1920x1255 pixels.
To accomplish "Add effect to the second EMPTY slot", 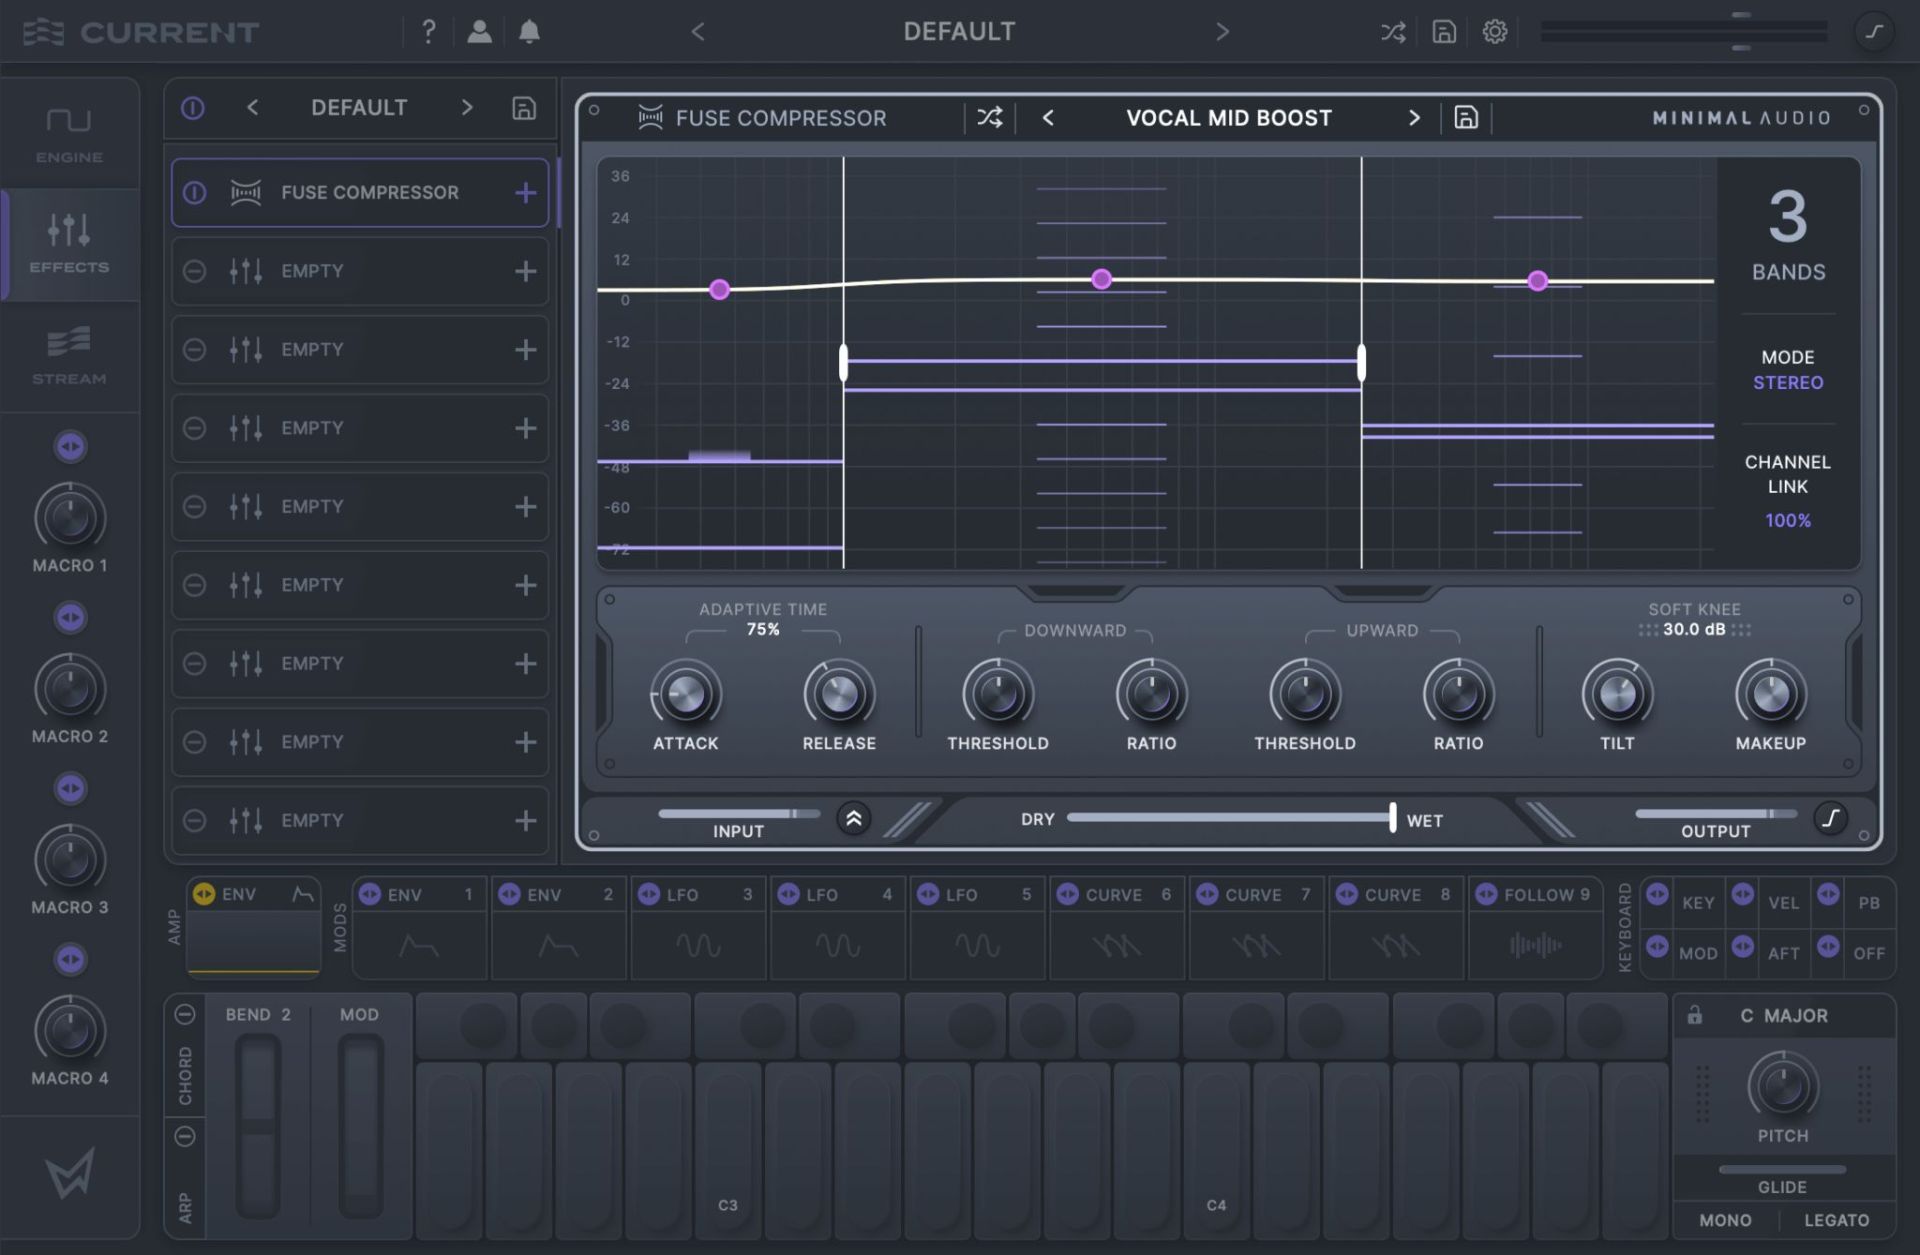I will [526, 350].
